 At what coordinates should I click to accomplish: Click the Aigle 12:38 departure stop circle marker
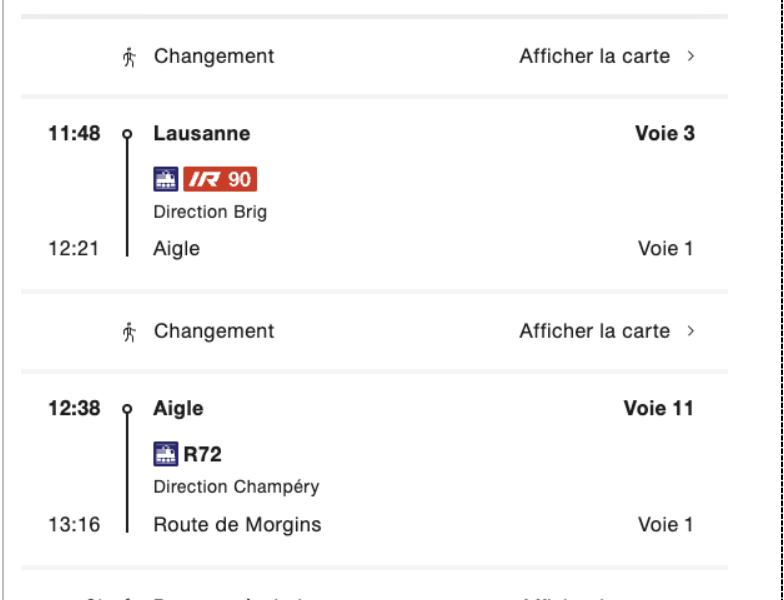coord(127,409)
